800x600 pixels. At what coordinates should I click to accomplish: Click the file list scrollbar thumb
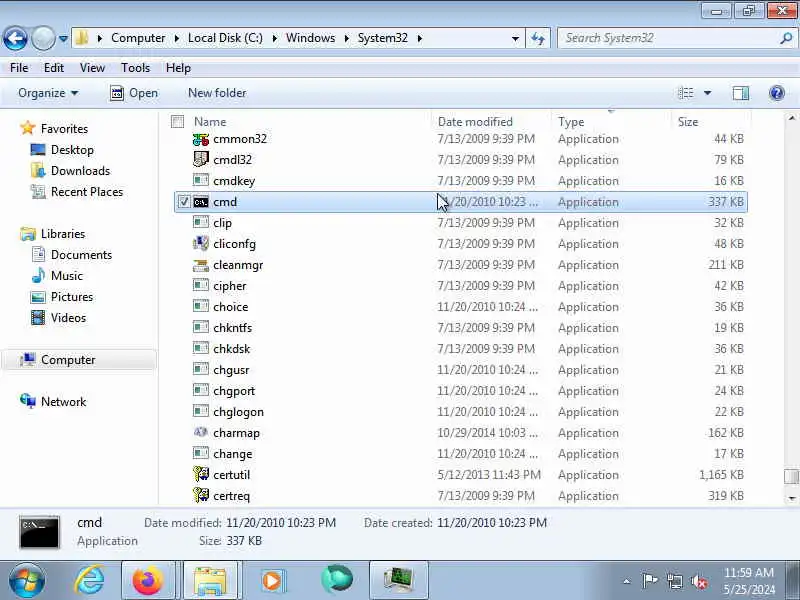coord(791,476)
